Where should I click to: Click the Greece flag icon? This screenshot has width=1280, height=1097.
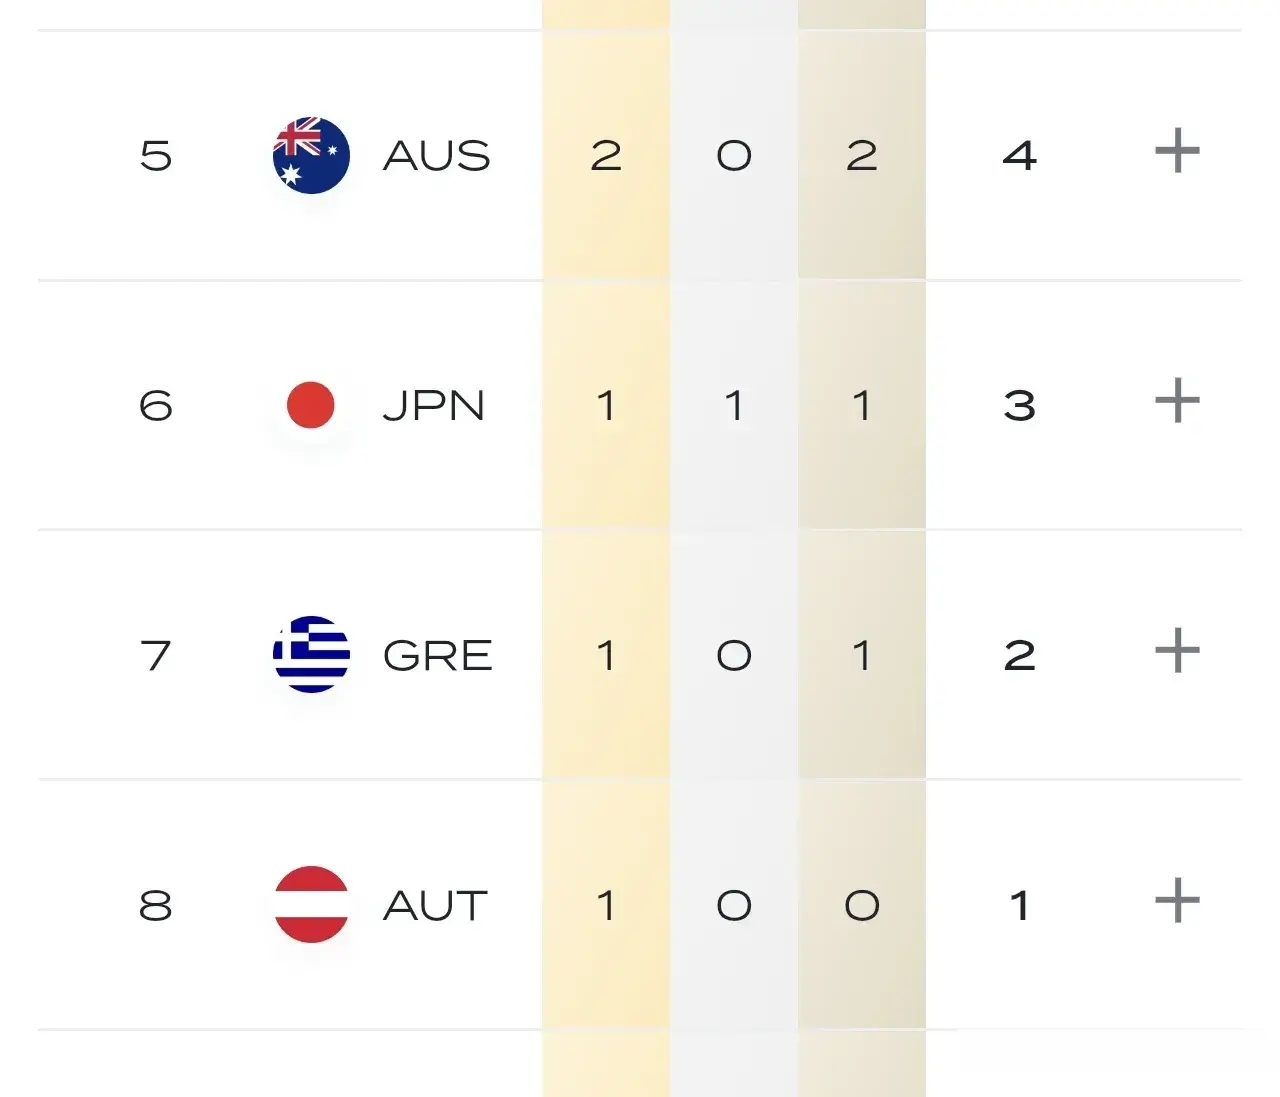[311, 655]
